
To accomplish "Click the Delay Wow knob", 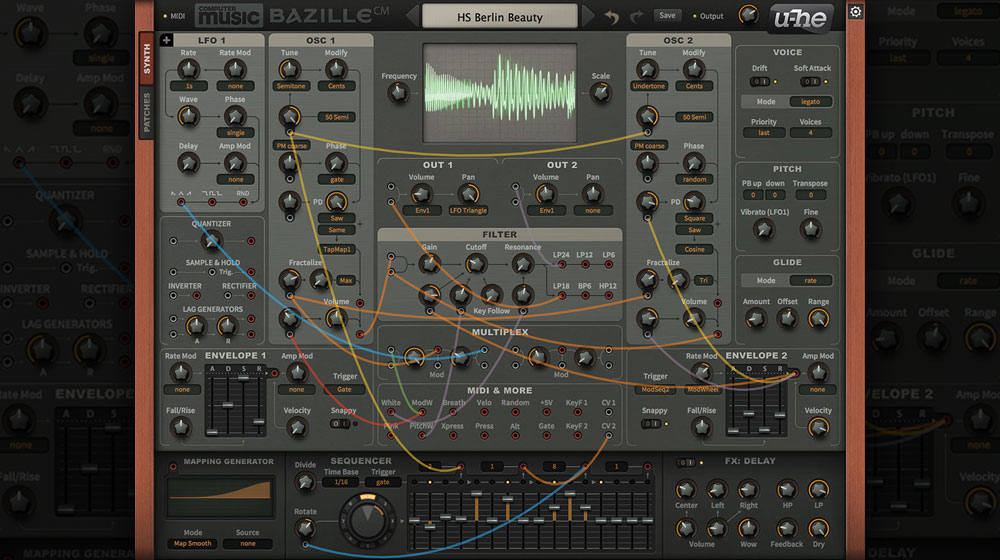I will [x=748, y=528].
